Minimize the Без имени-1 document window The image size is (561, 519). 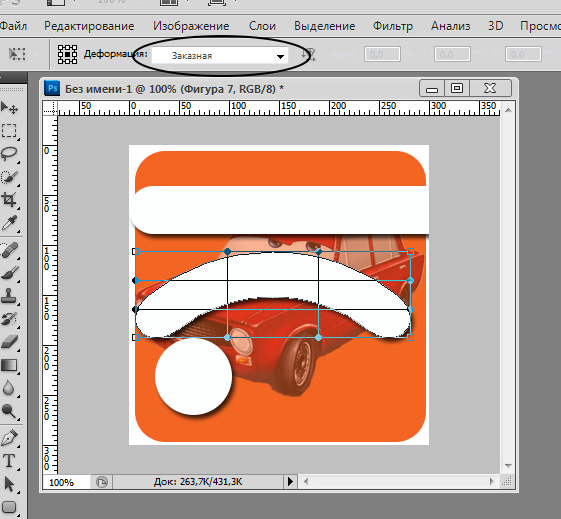pyautogui.click(x=432, y=88)
